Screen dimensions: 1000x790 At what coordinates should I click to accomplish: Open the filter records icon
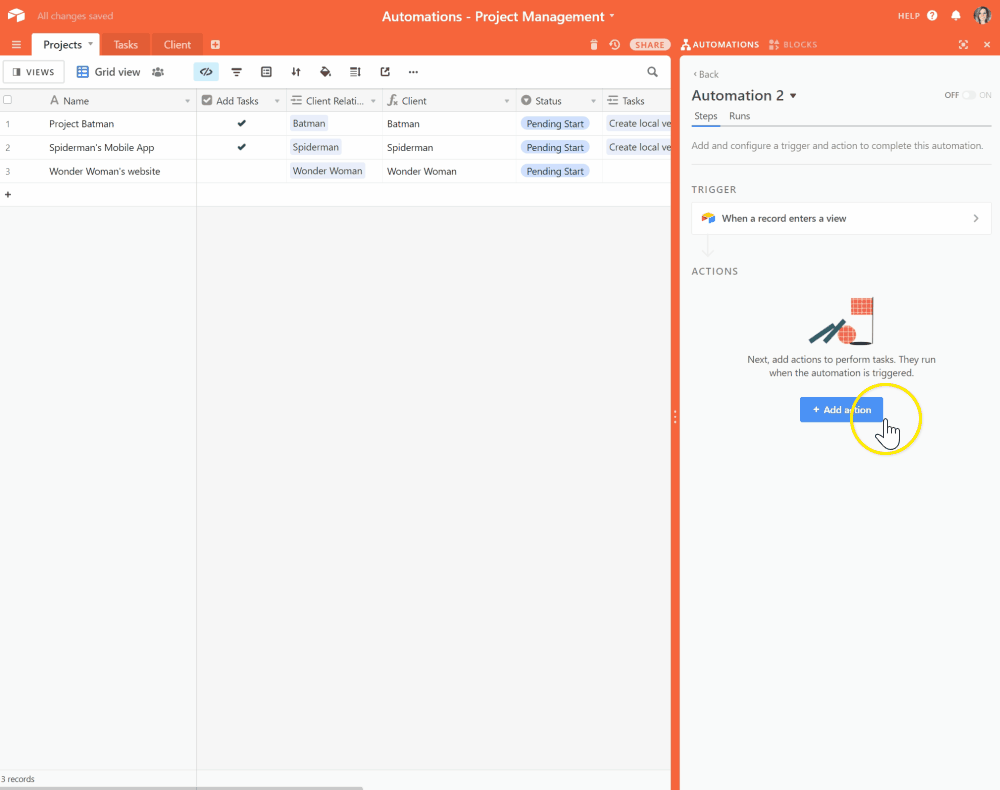point(237,72)
